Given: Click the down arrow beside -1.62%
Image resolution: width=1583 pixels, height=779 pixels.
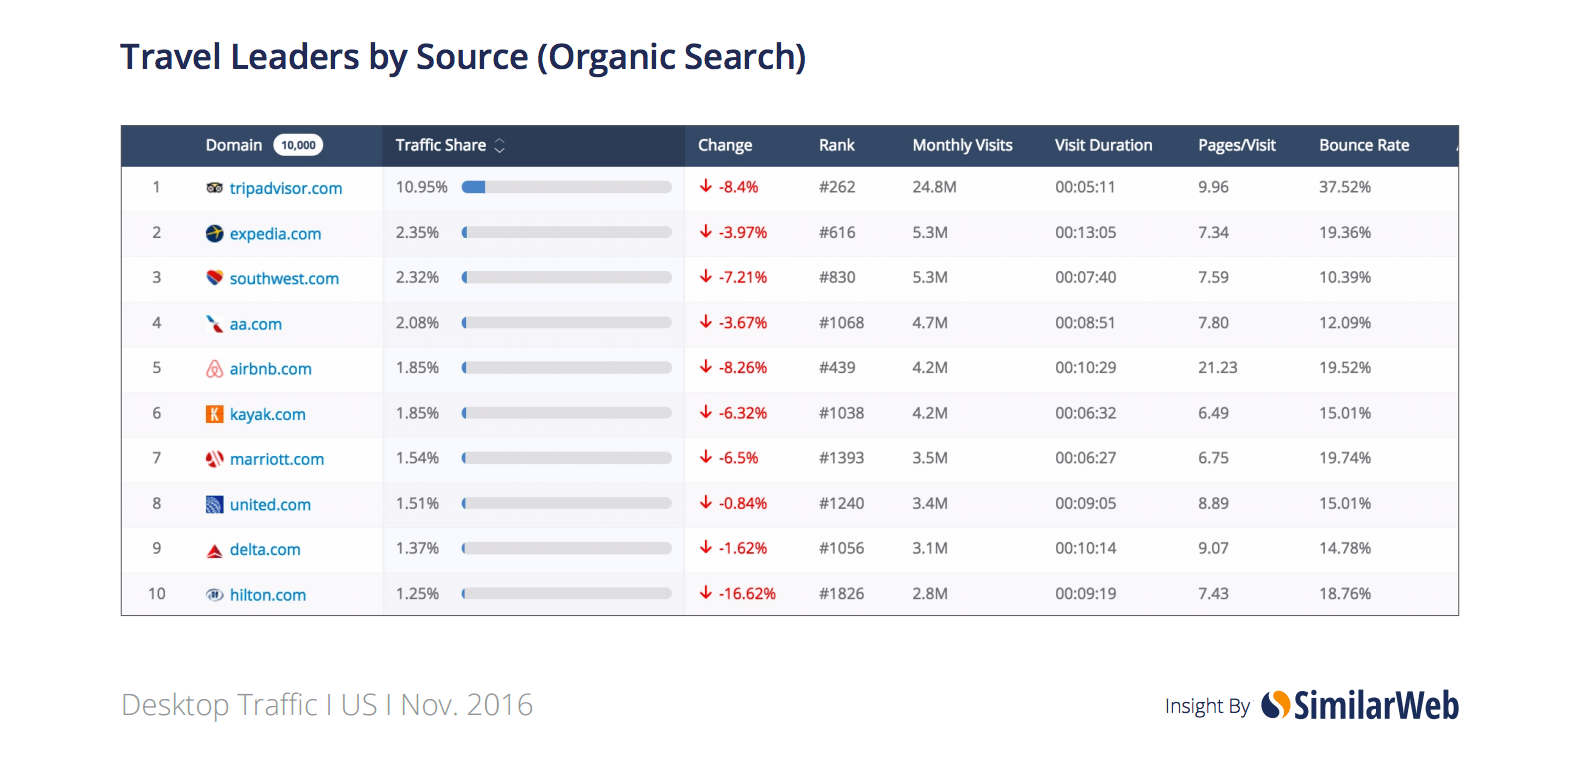Looking at the screenshot, I should pyautogui.click(x=706, y=547).
